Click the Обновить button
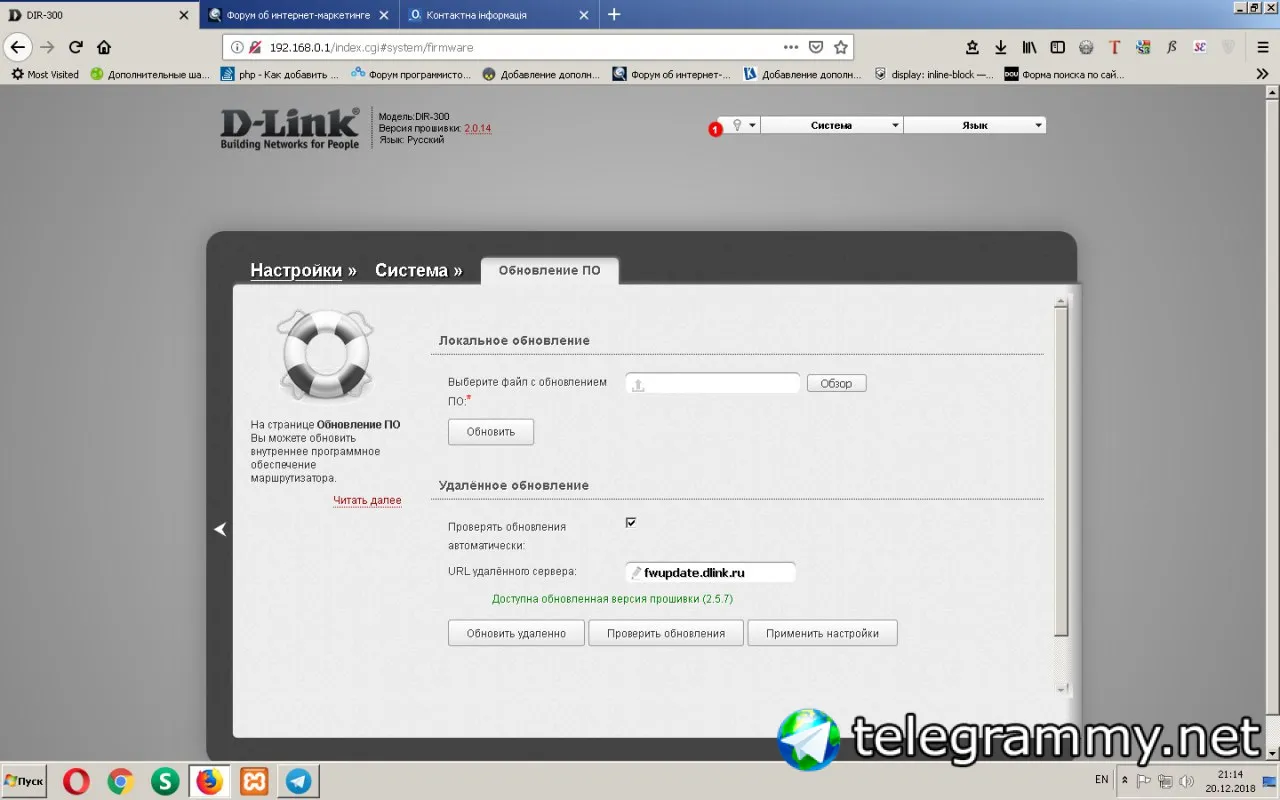 tap(490, 432)
